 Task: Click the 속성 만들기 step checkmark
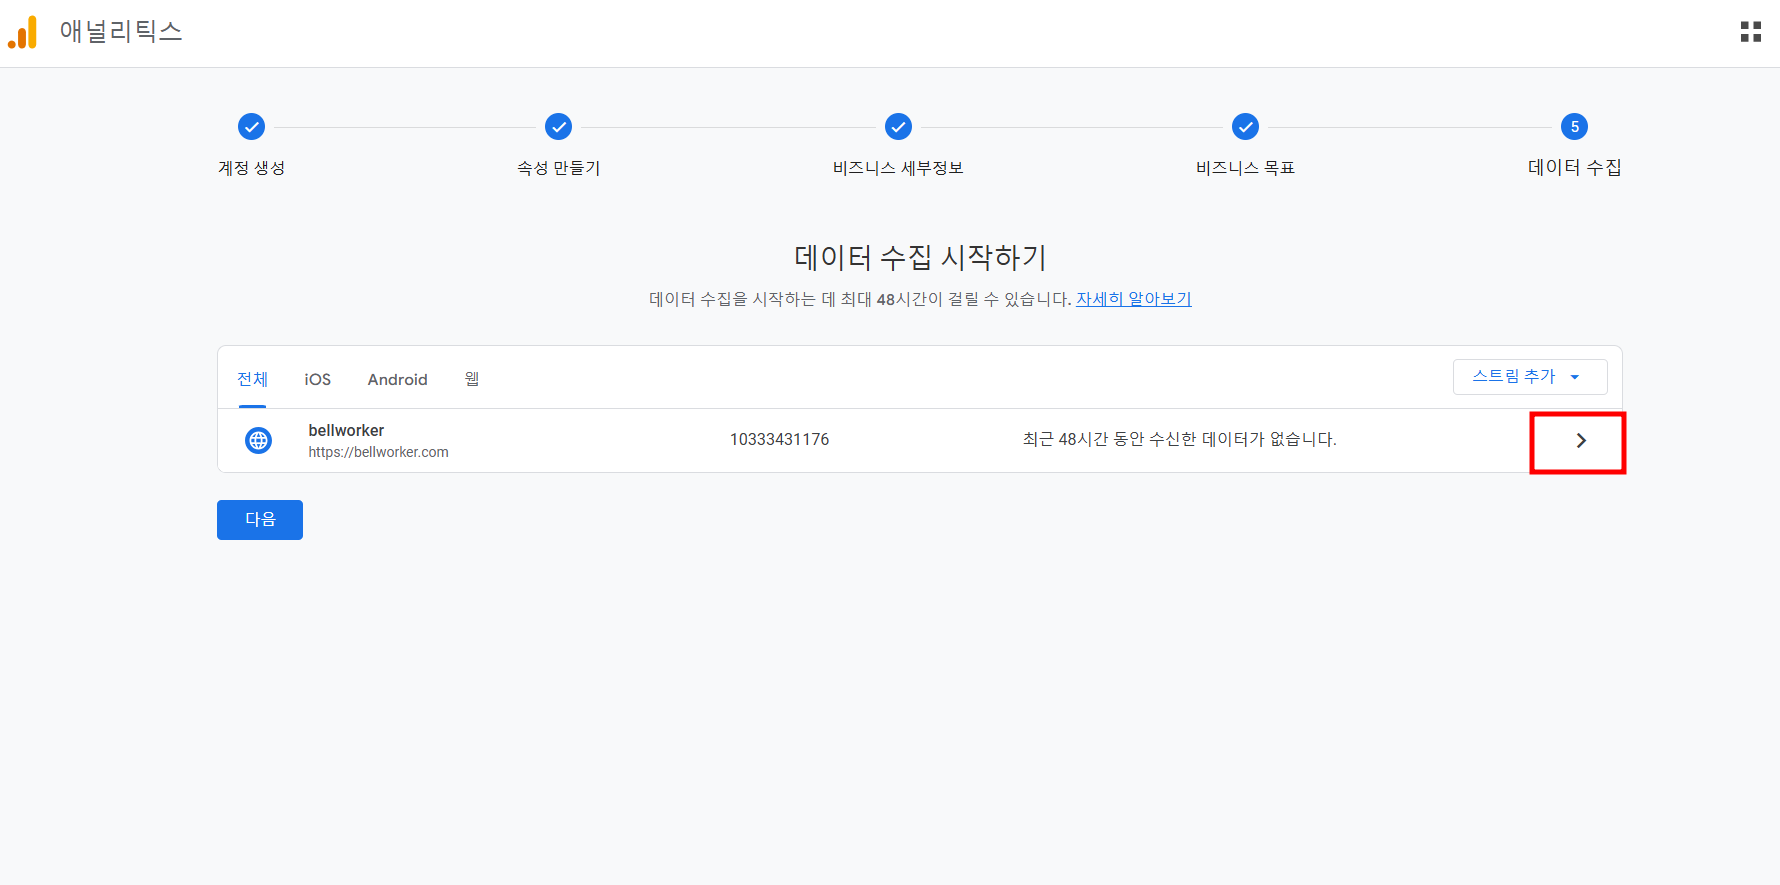click(558, 127)
